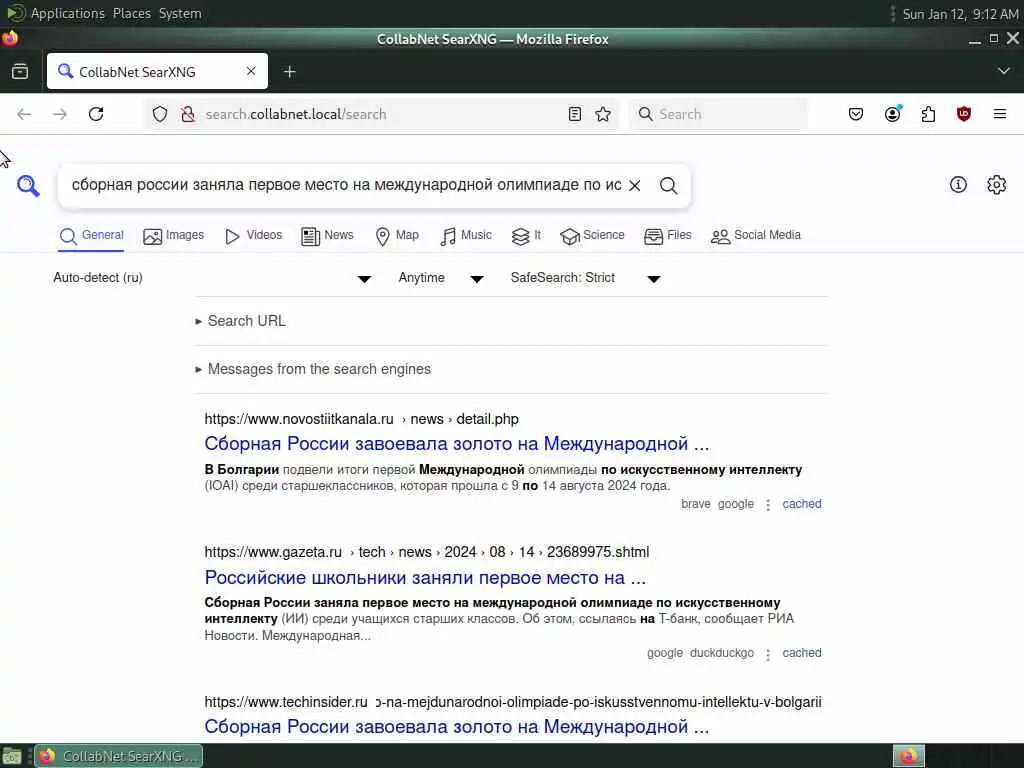Reload the current page
Viewport: 1024px width, 768px height.
click(96, 114)
